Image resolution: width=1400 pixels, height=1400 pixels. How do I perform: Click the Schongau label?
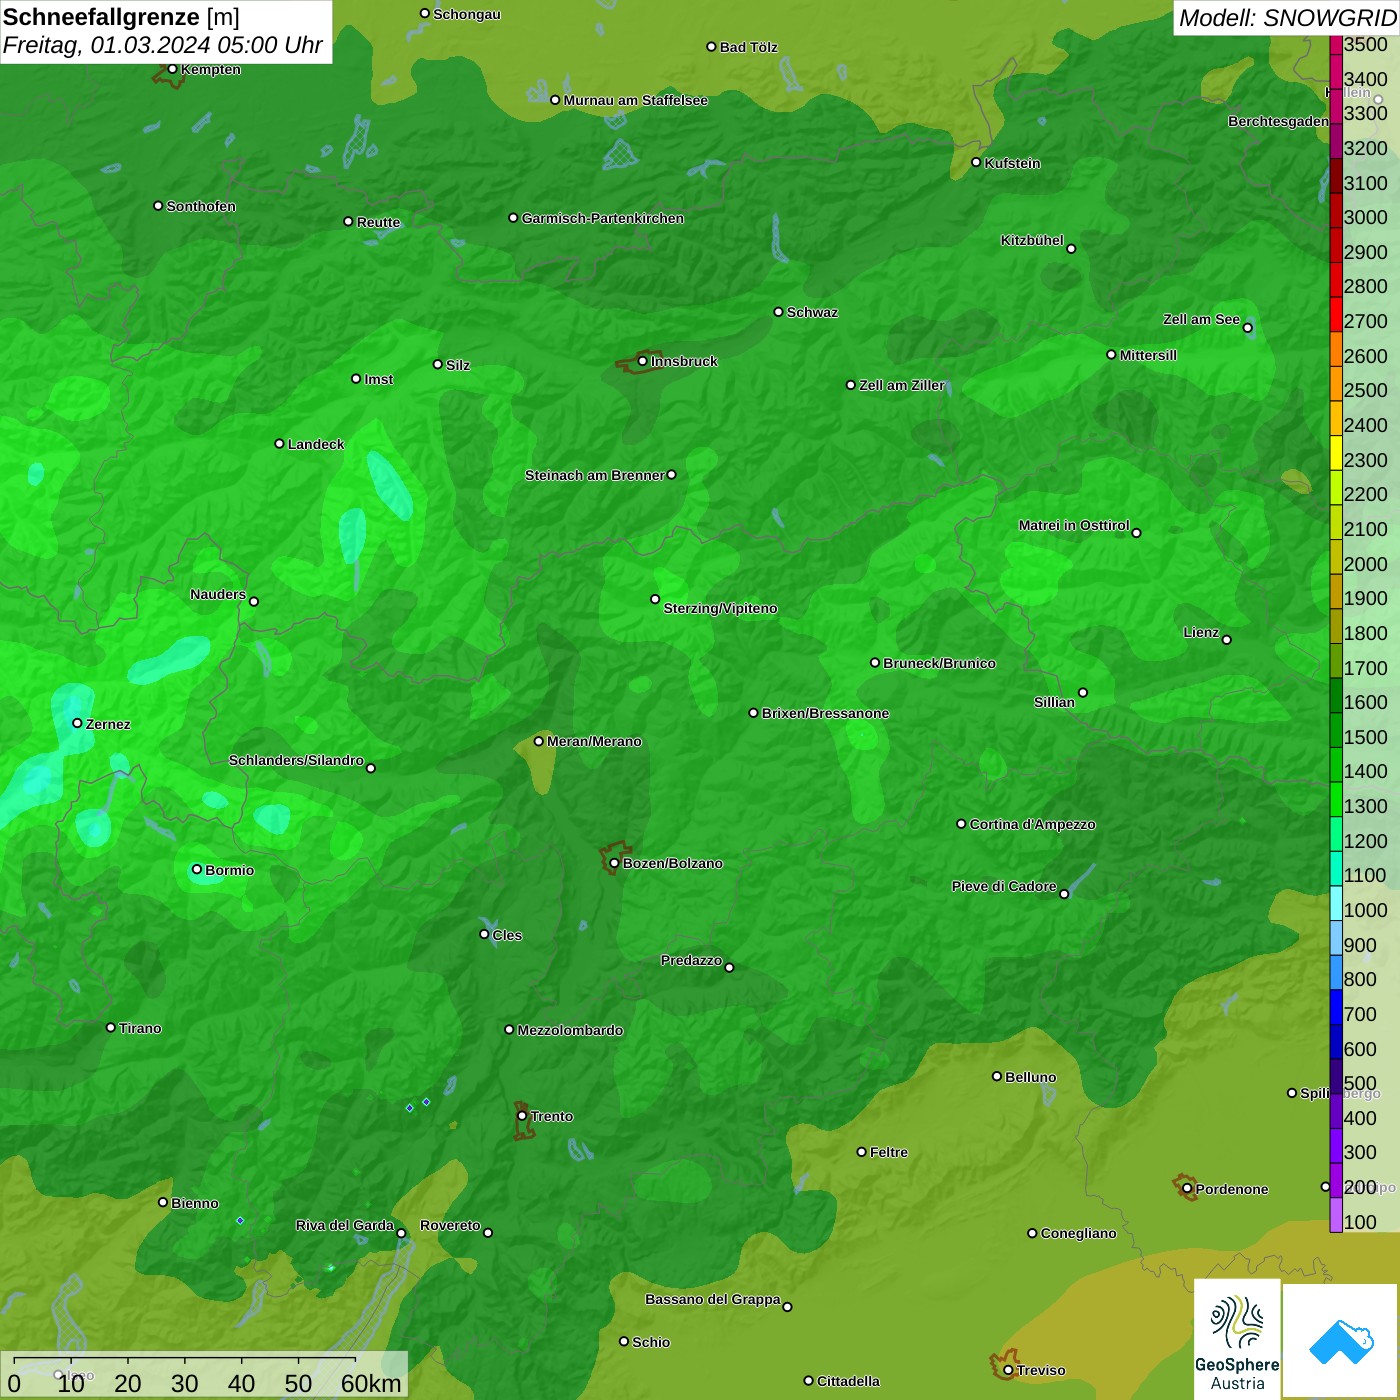[467, 14]
